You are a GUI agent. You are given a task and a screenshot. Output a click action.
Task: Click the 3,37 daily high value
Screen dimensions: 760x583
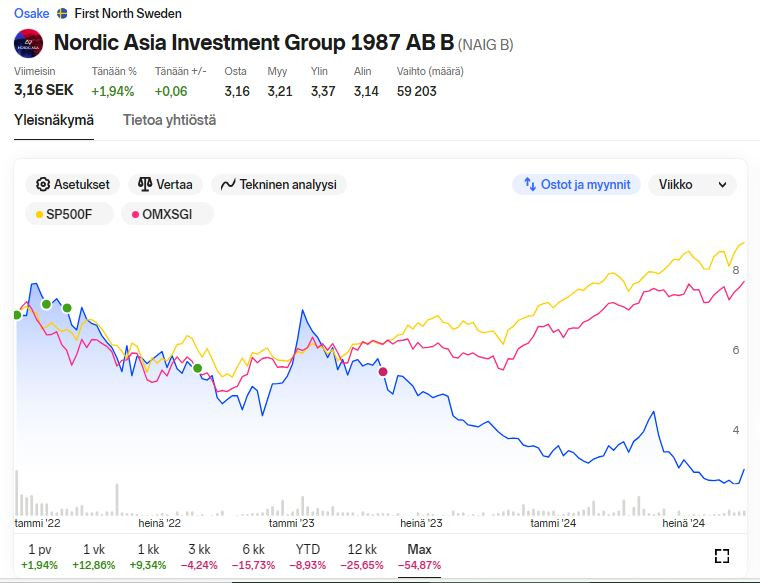tap(323, 91)
